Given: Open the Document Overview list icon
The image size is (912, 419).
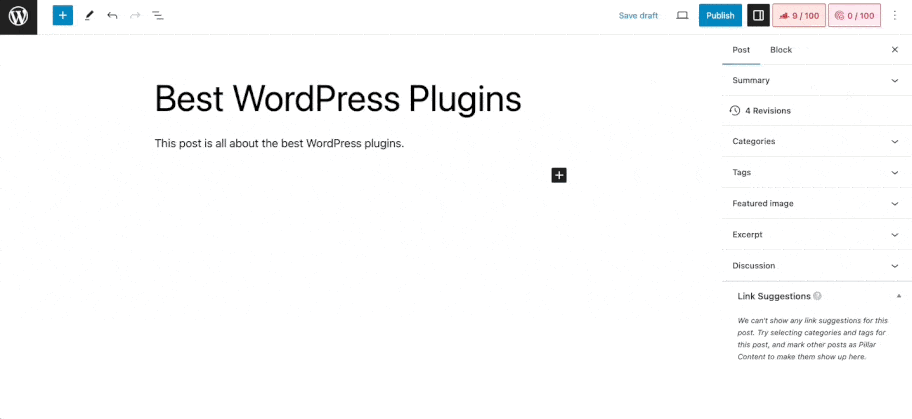Looking at the screenshot, I should [158, 16].
